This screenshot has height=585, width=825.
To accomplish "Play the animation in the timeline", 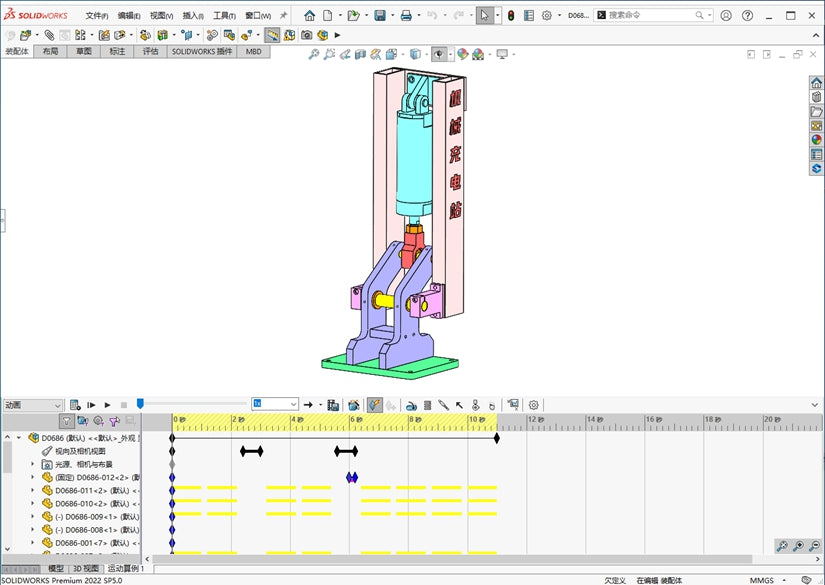I will [107, 405].
